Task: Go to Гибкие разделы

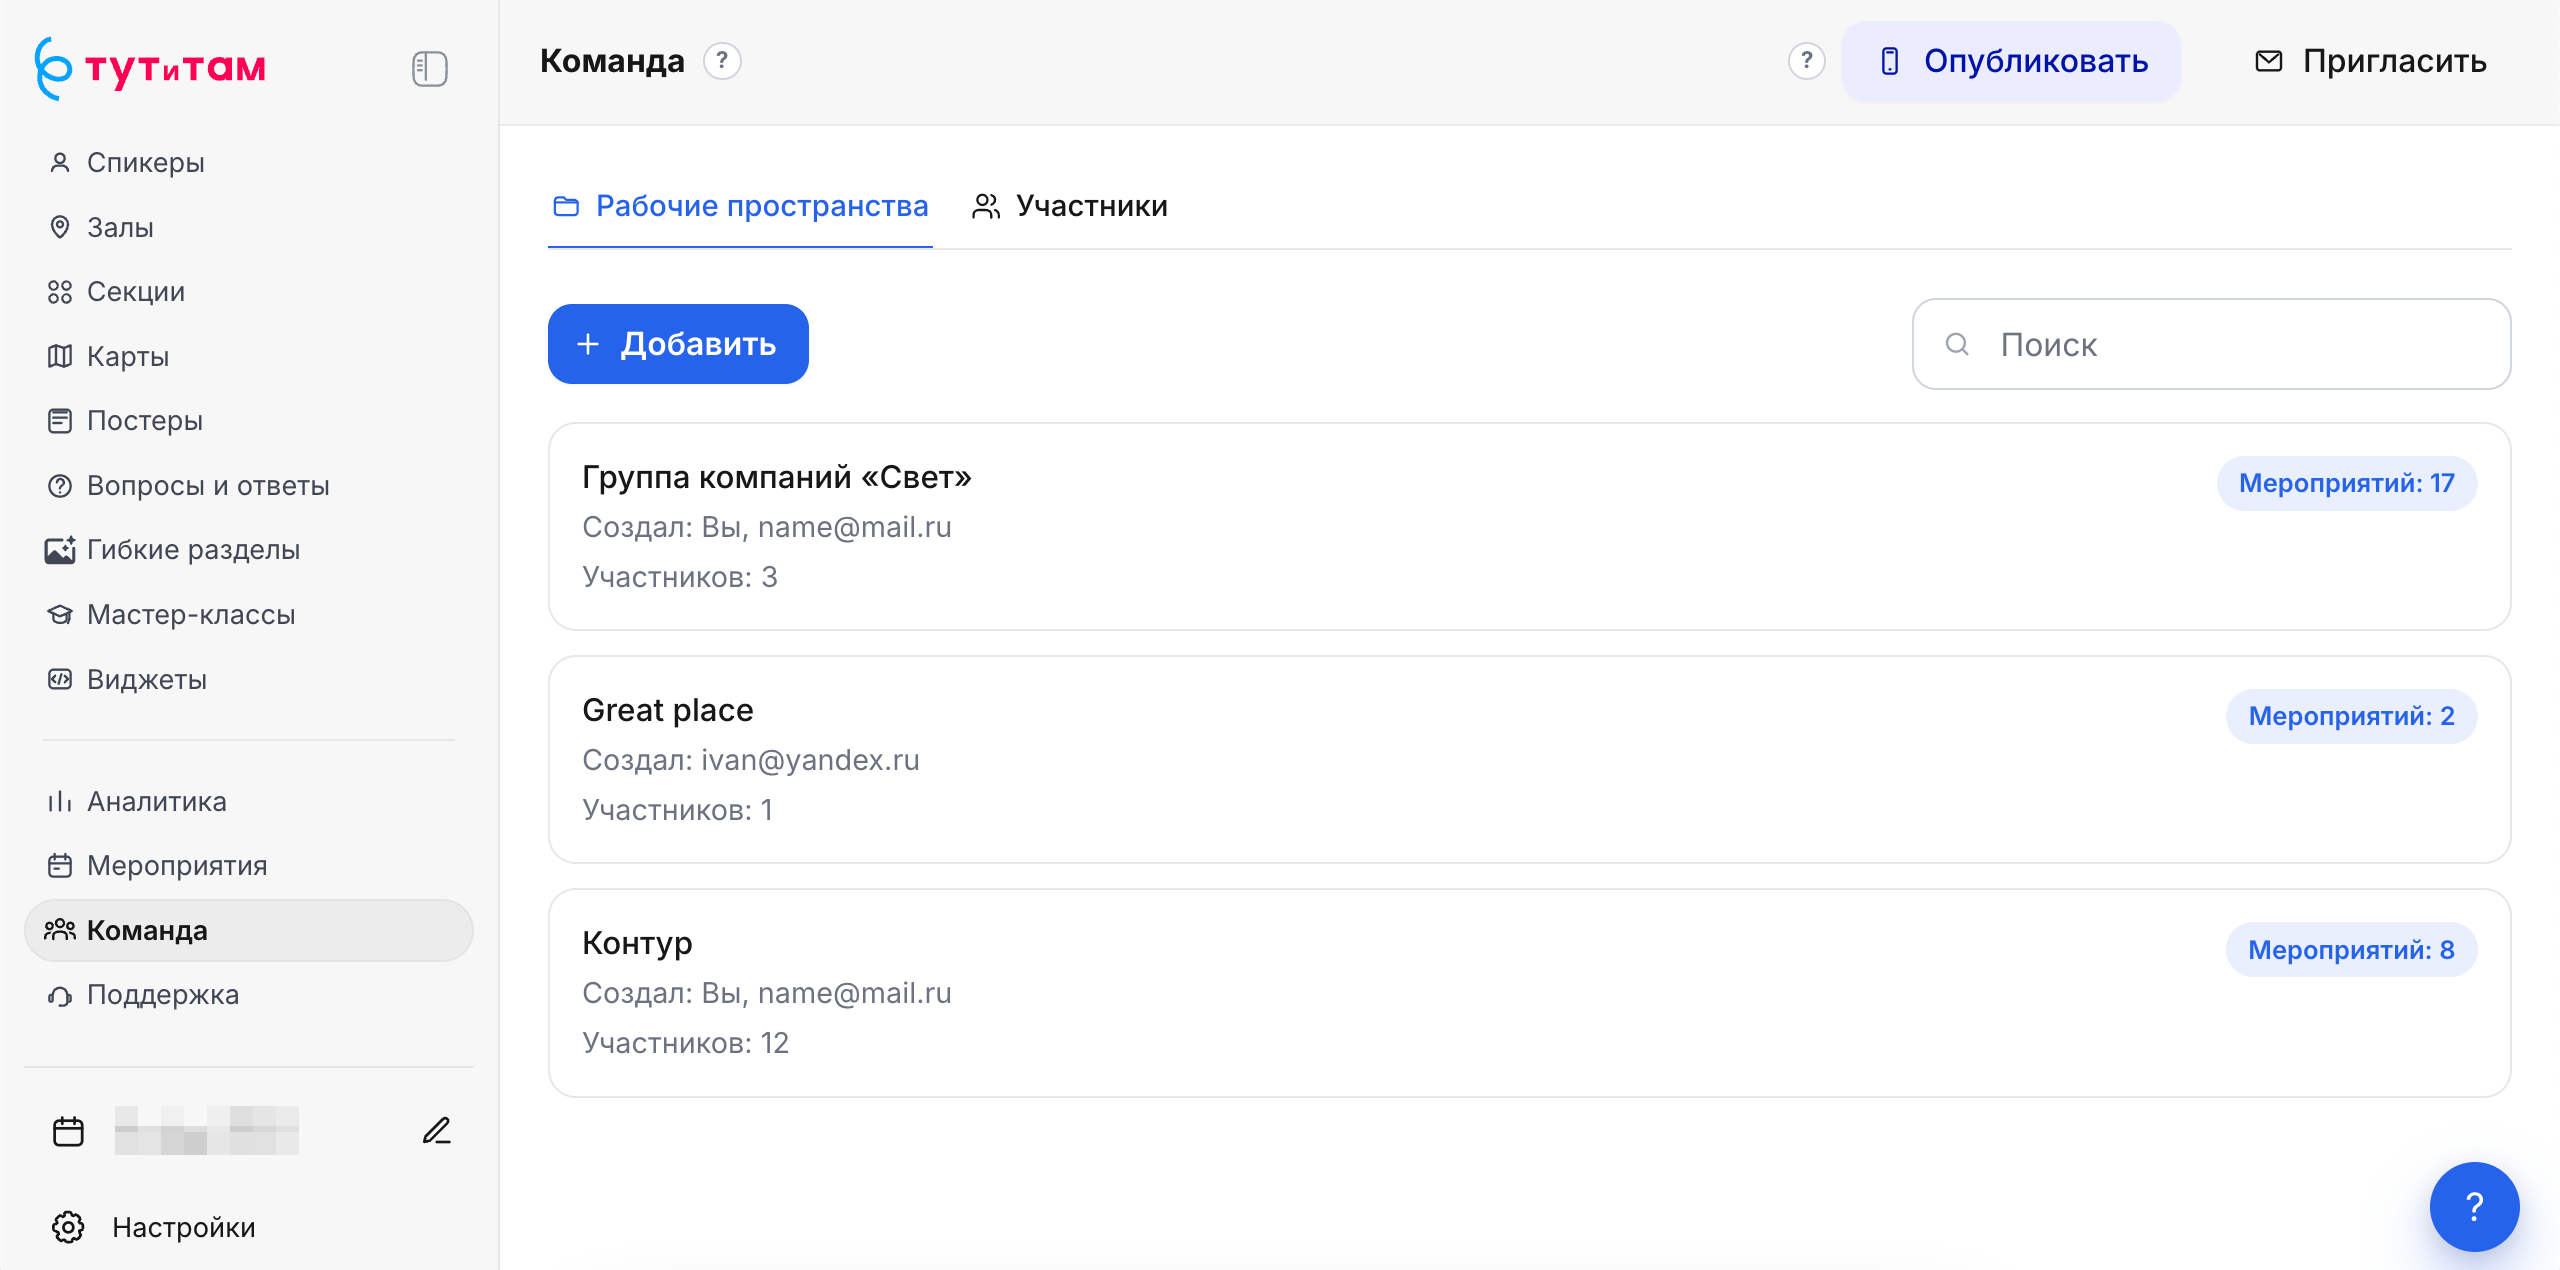Action: [248, 549]
